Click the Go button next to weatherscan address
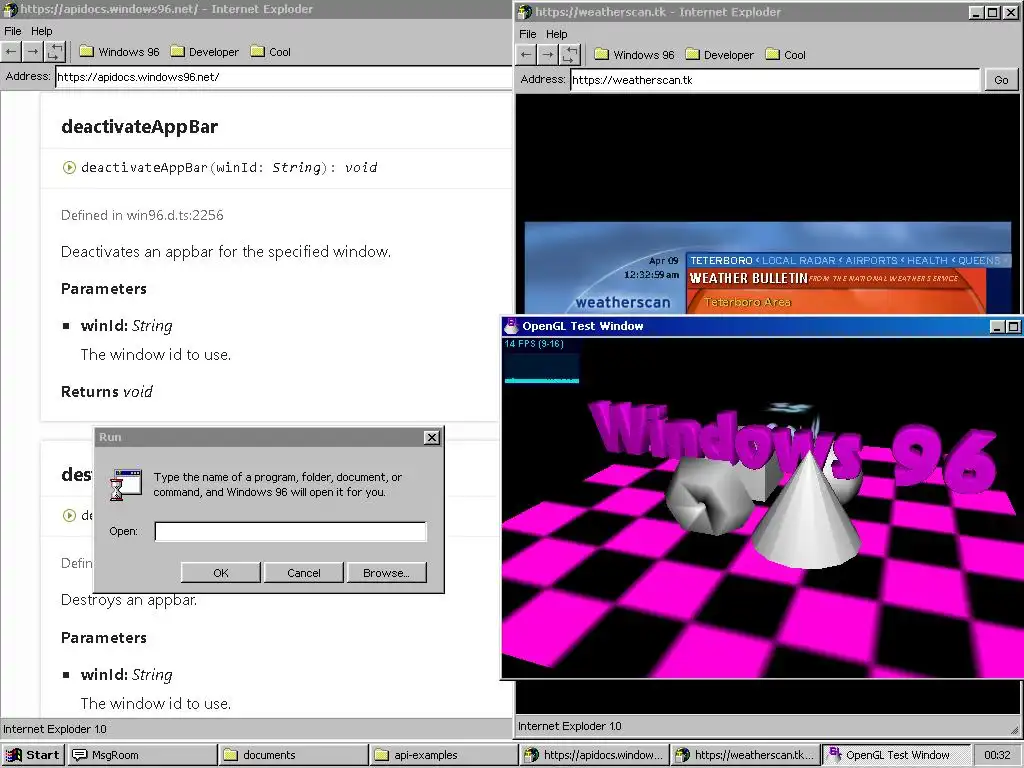The height and width of the screenshot is (768, 1024). 1001,80
